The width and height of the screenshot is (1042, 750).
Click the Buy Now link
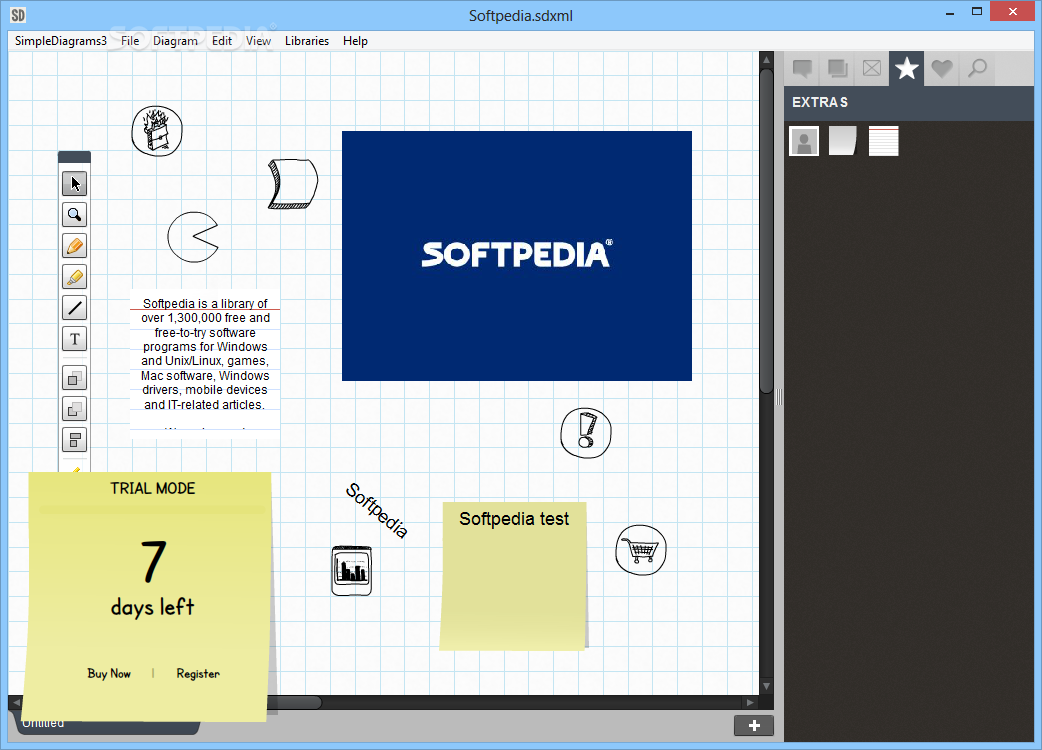109,674
